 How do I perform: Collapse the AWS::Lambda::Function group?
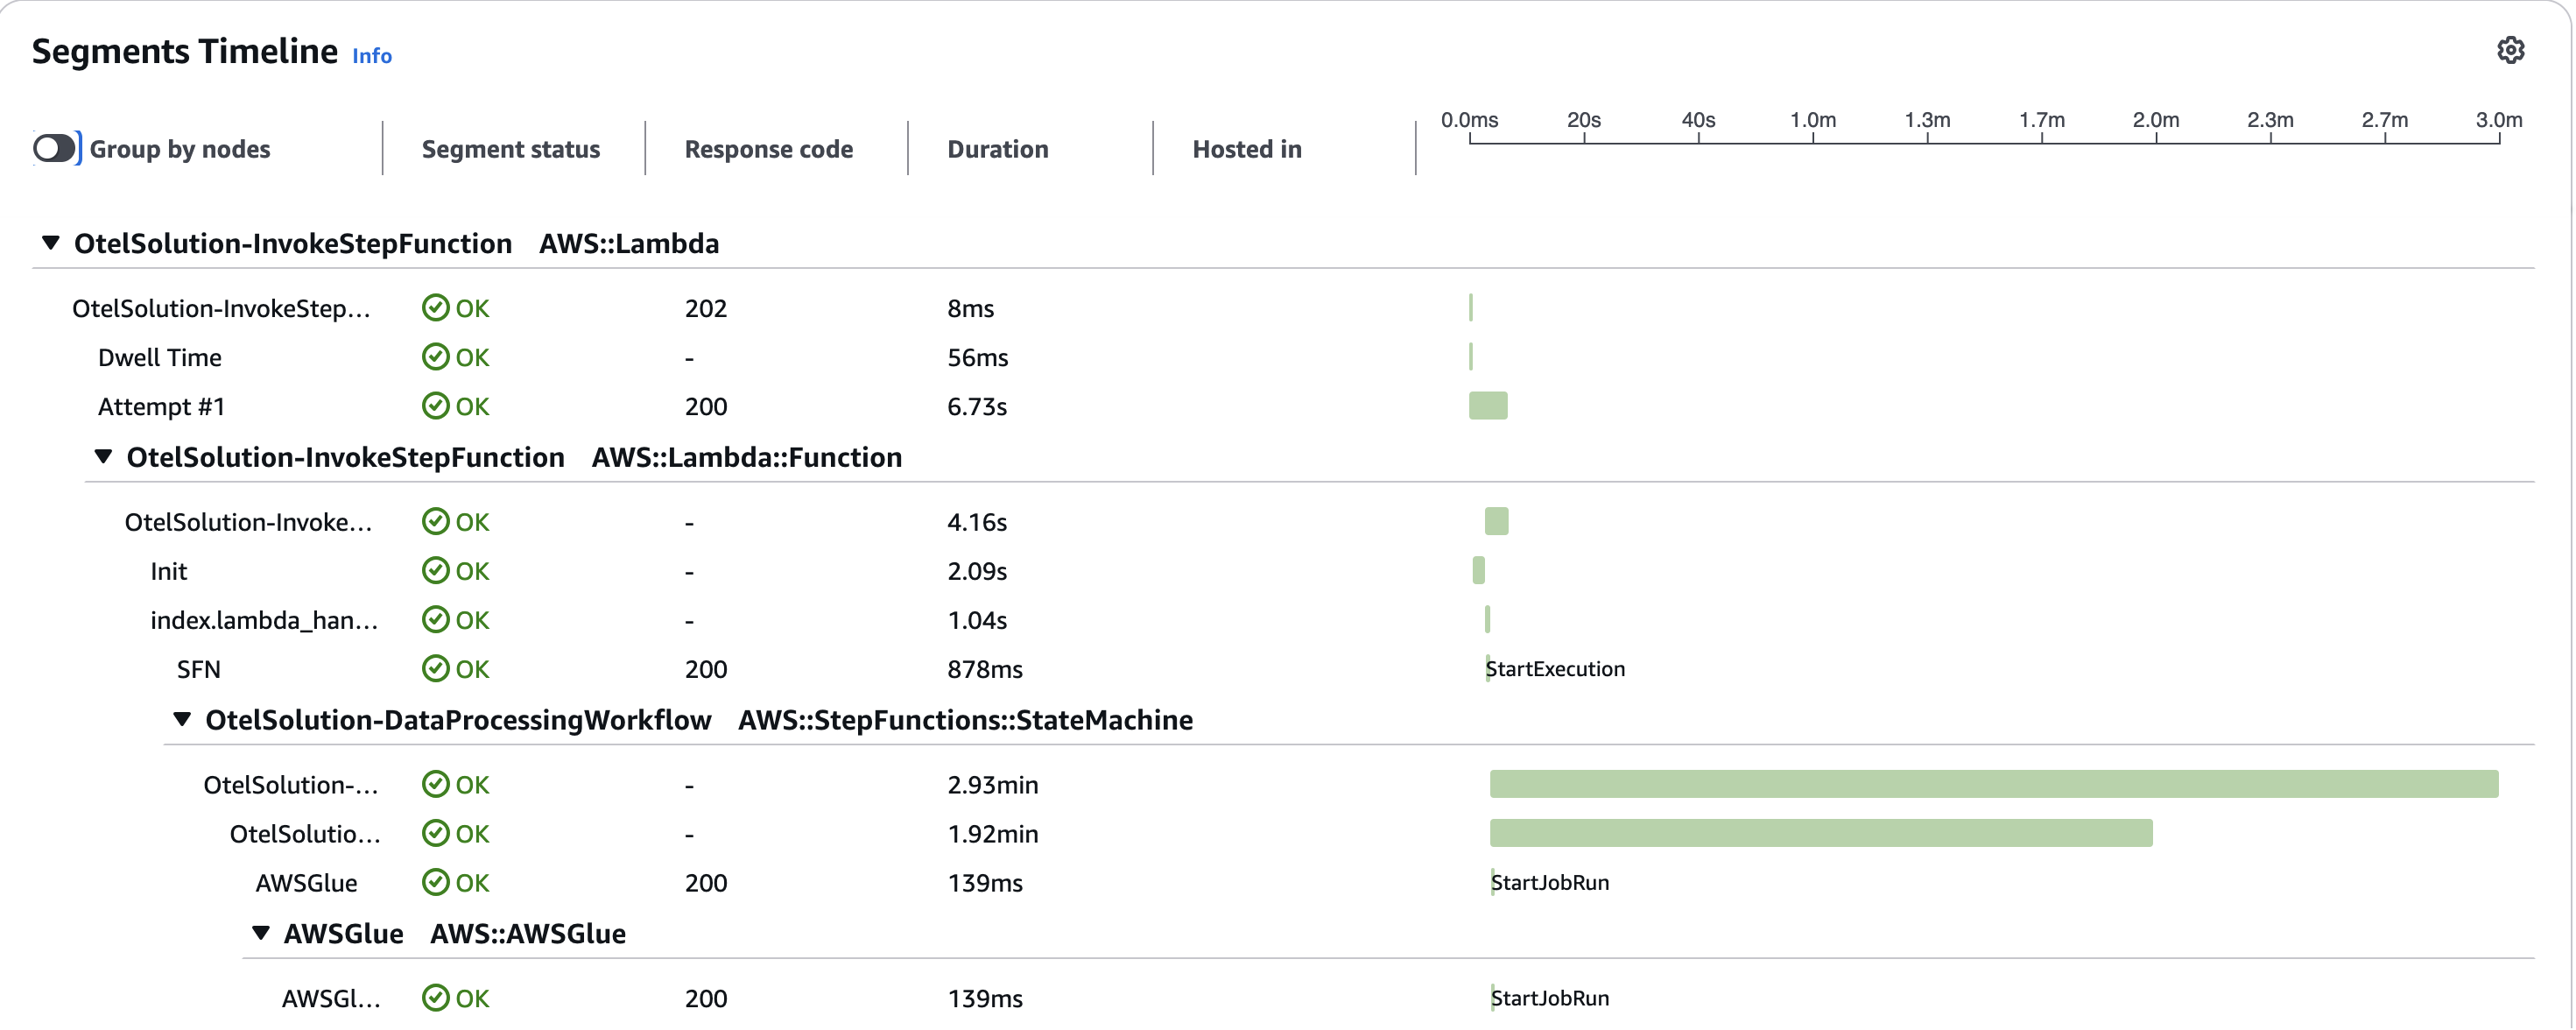103,457
